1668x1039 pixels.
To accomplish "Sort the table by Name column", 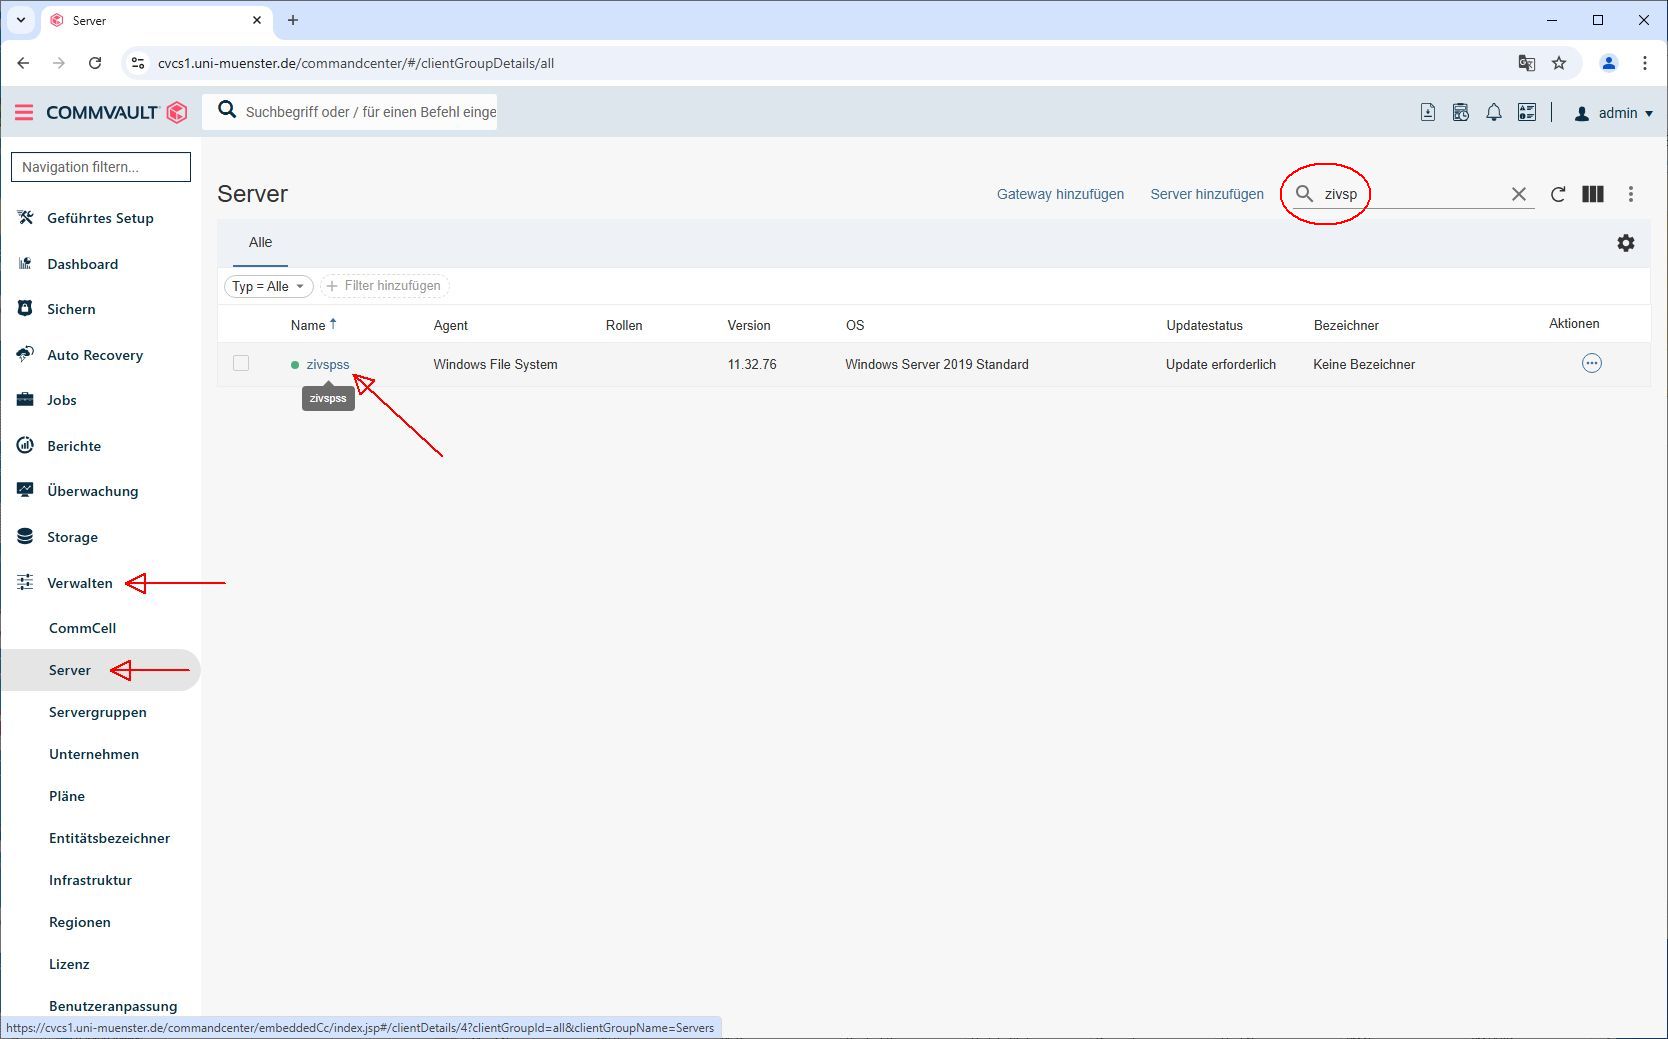I will [x=308, y=325].
